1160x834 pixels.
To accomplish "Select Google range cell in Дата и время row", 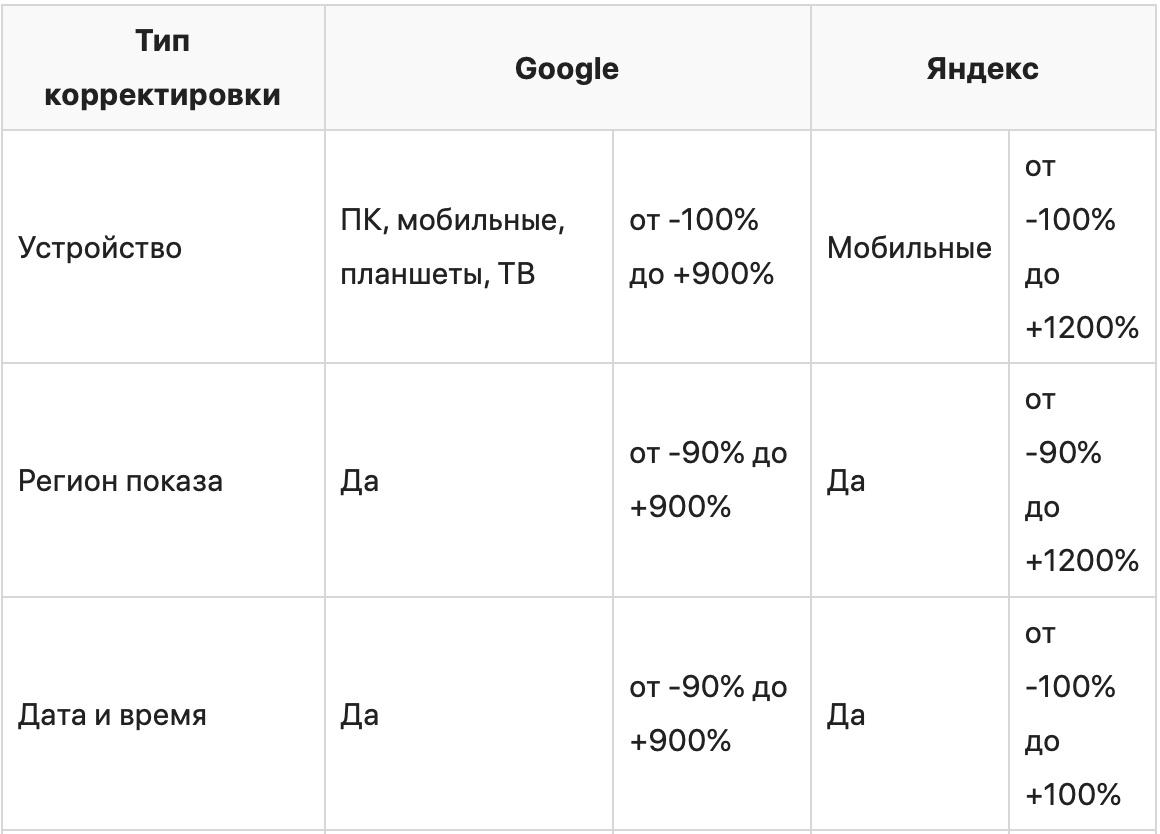I will (707, 715).
